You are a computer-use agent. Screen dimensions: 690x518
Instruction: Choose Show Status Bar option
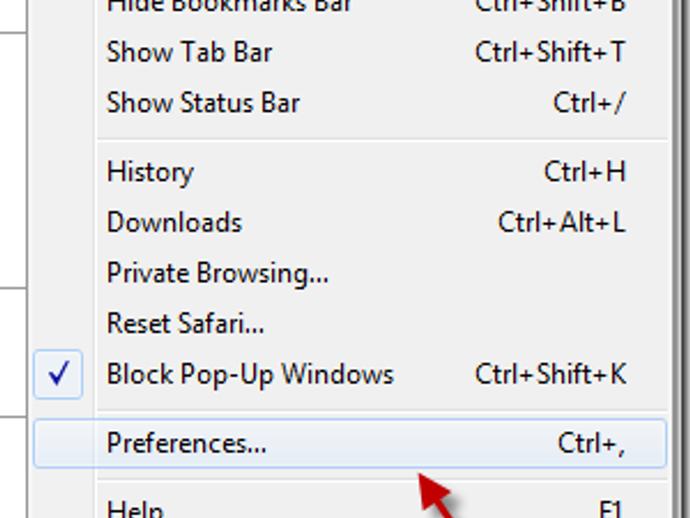click(203, 102)
